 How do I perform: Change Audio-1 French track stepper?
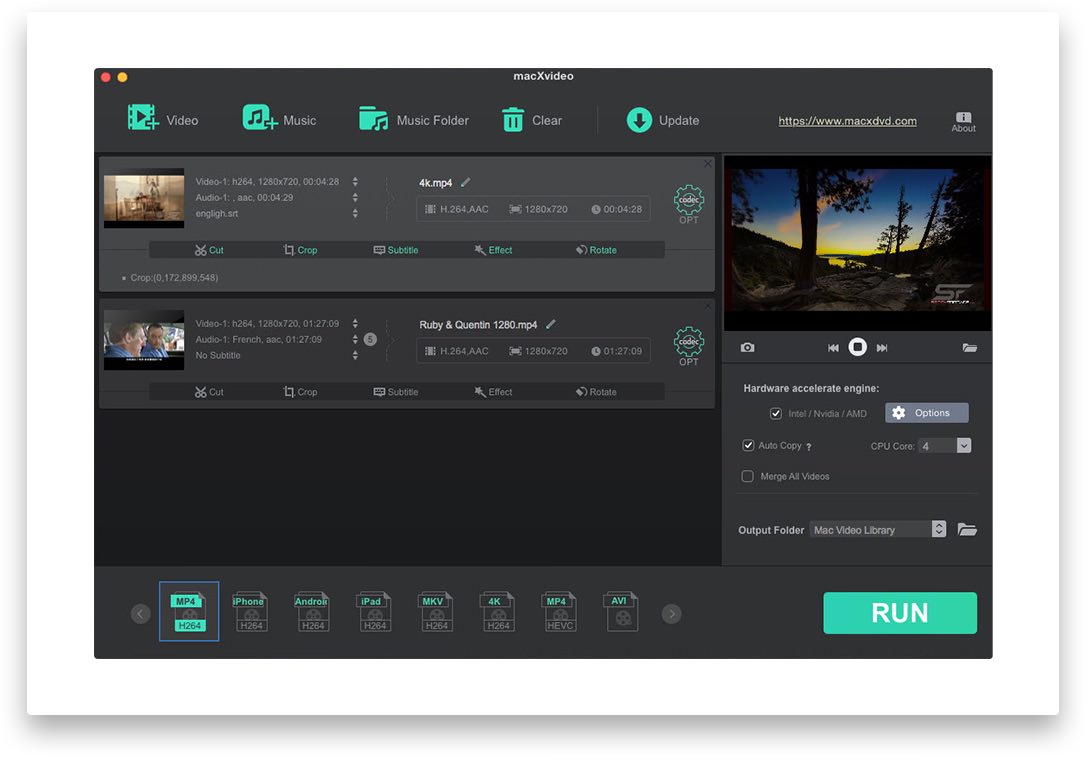[355, 339]
